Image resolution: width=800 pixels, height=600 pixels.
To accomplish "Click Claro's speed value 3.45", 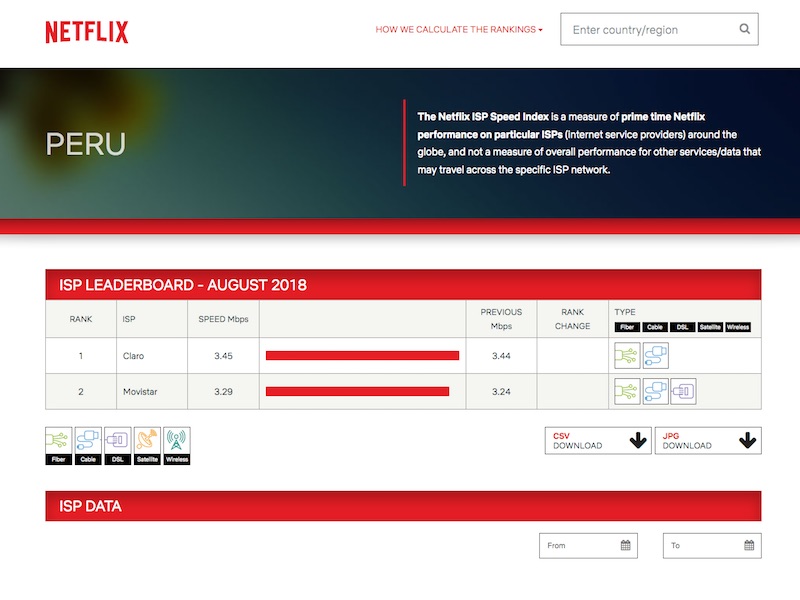I will point(223,356).
